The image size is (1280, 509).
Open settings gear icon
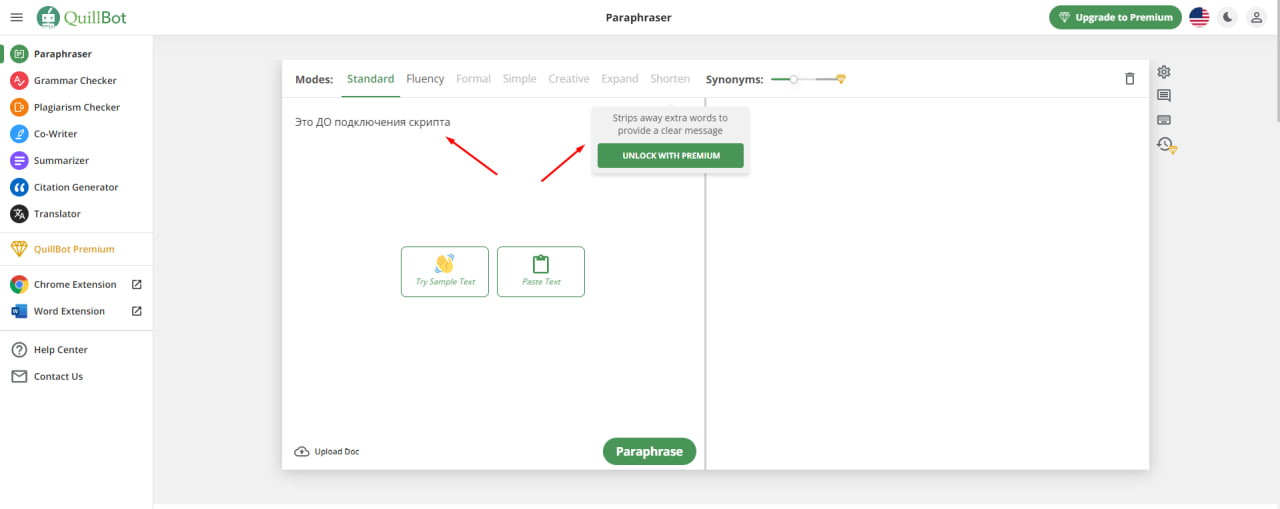pyautogui.click(x=1164, y=72)
